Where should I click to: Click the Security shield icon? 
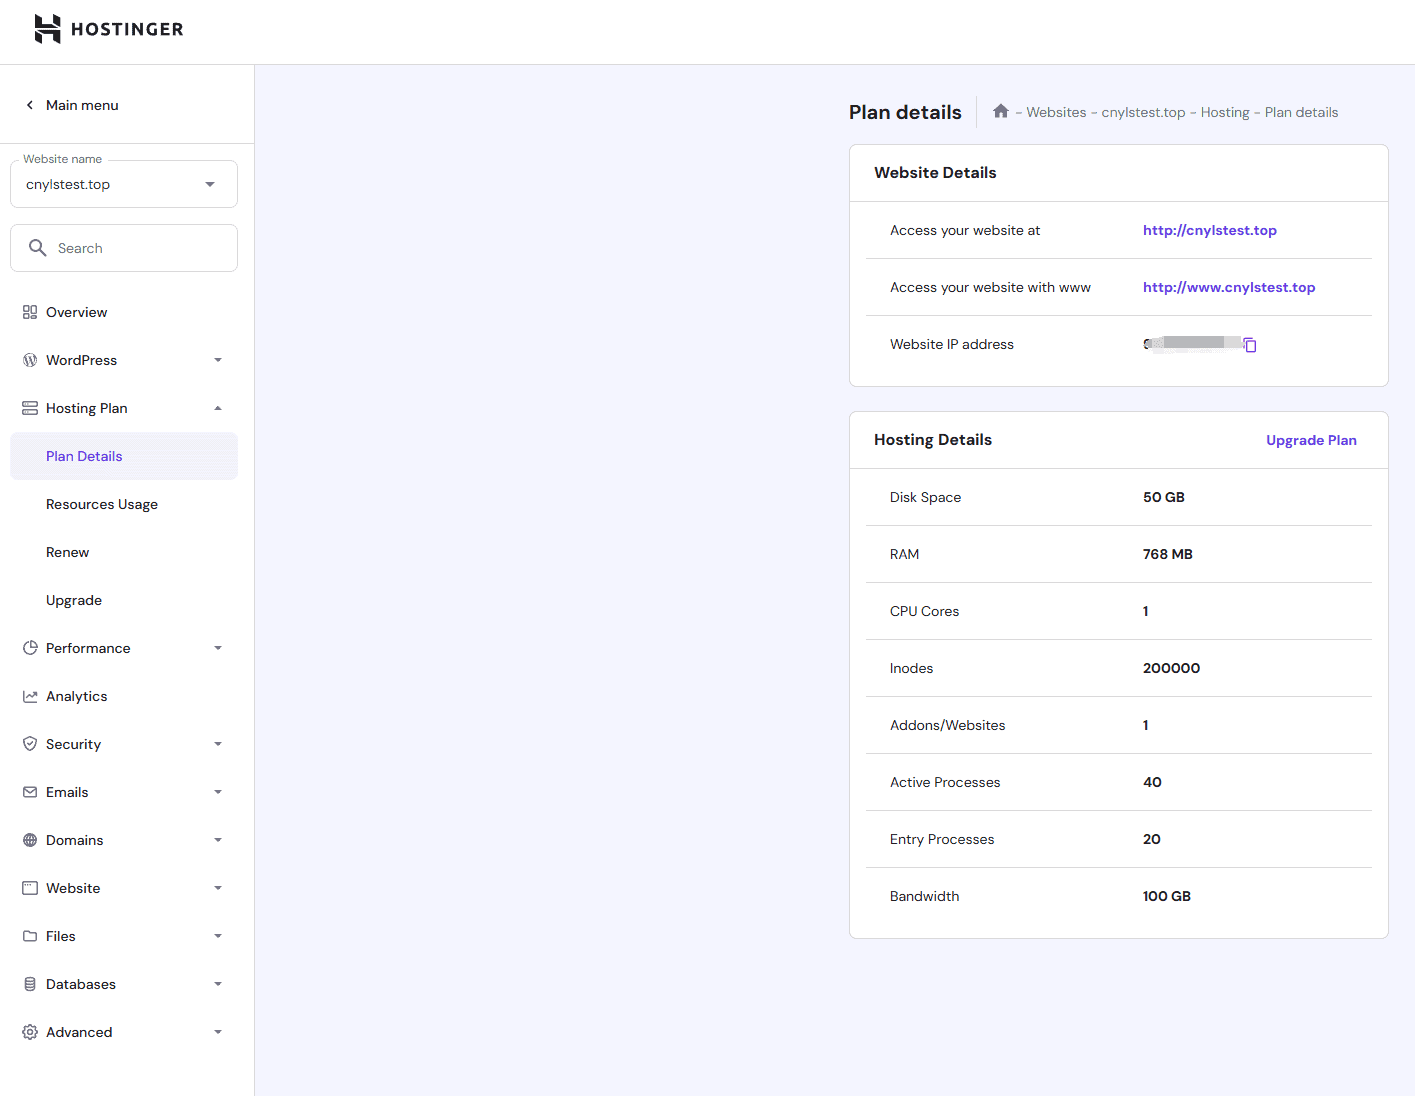point(30,744)
